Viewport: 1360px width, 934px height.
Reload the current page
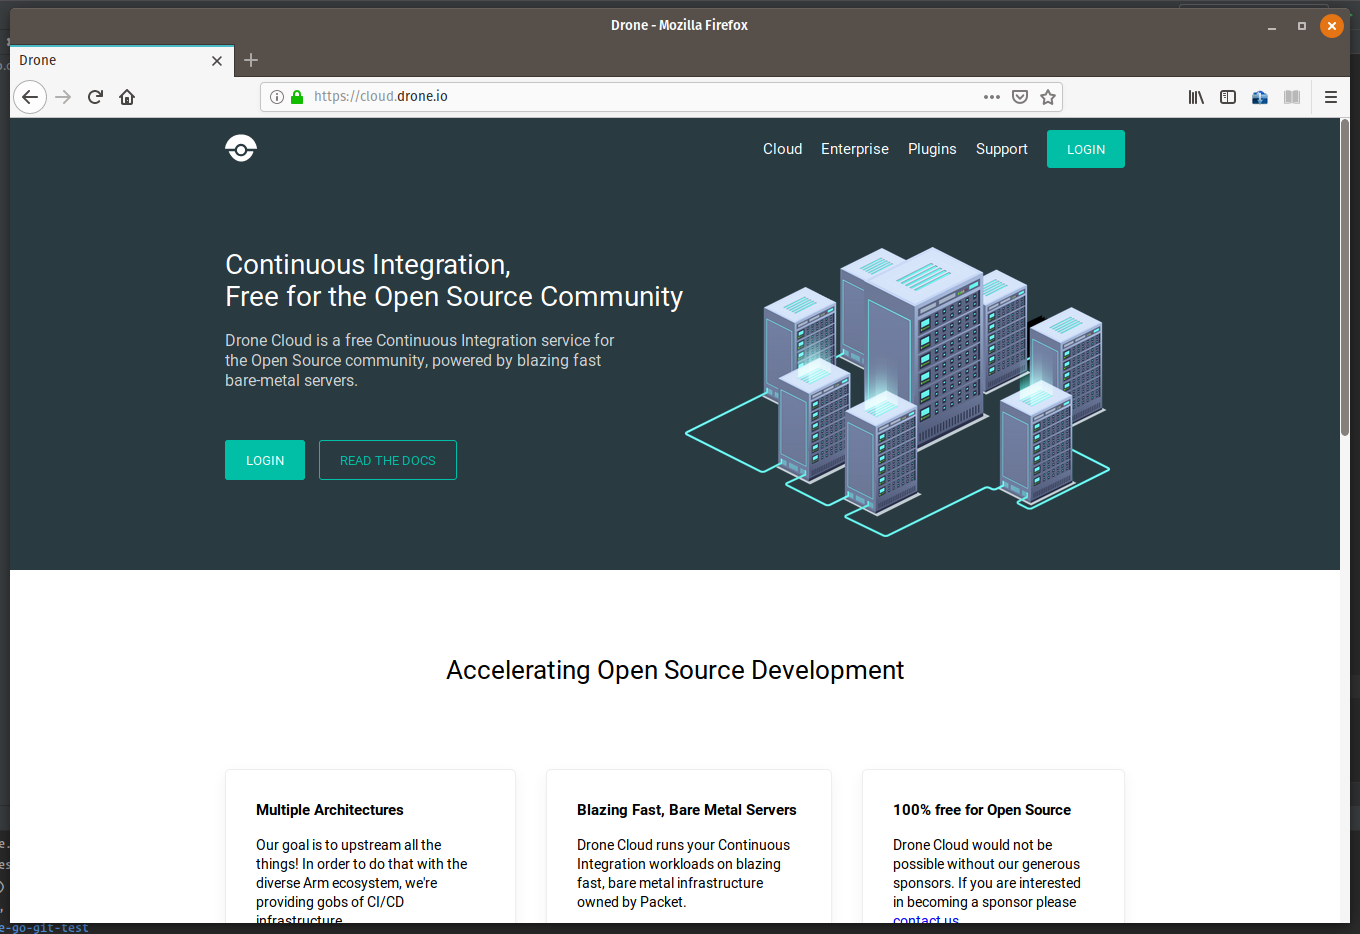pos(95,97)
